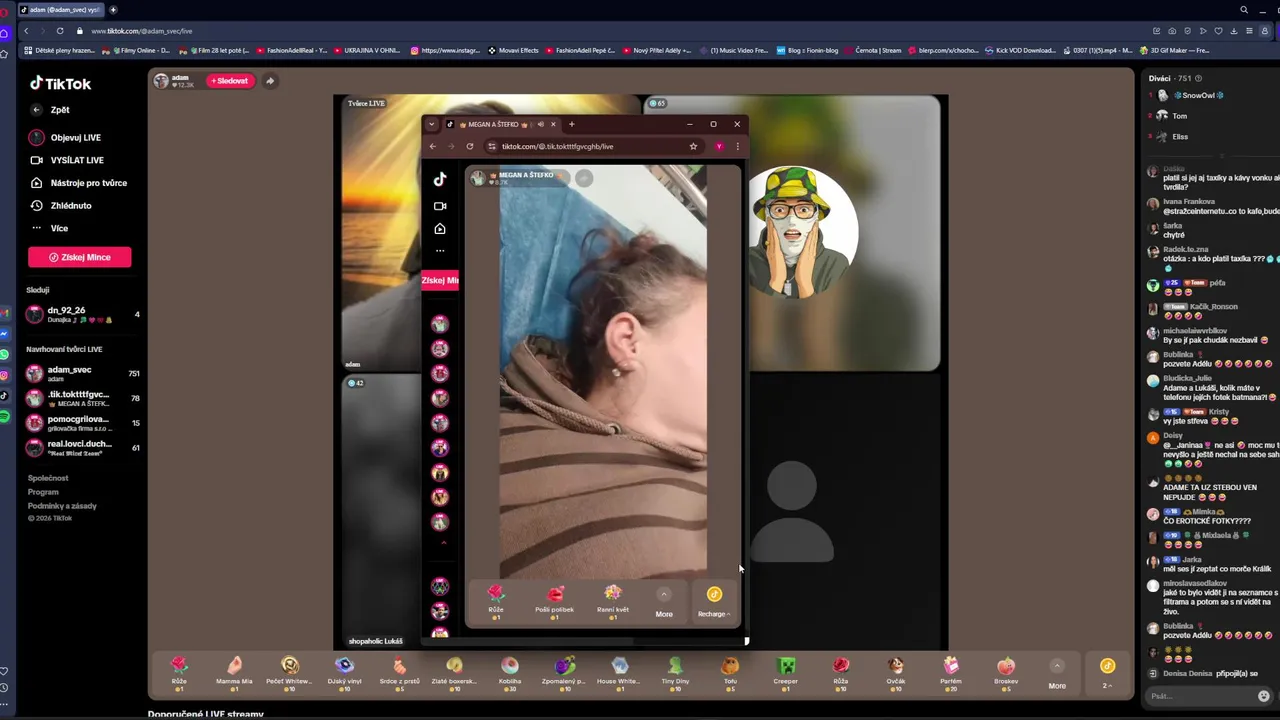Send the Pečeť Whitew... gift
Screen dimensions: 1280x720
(289, 673)
